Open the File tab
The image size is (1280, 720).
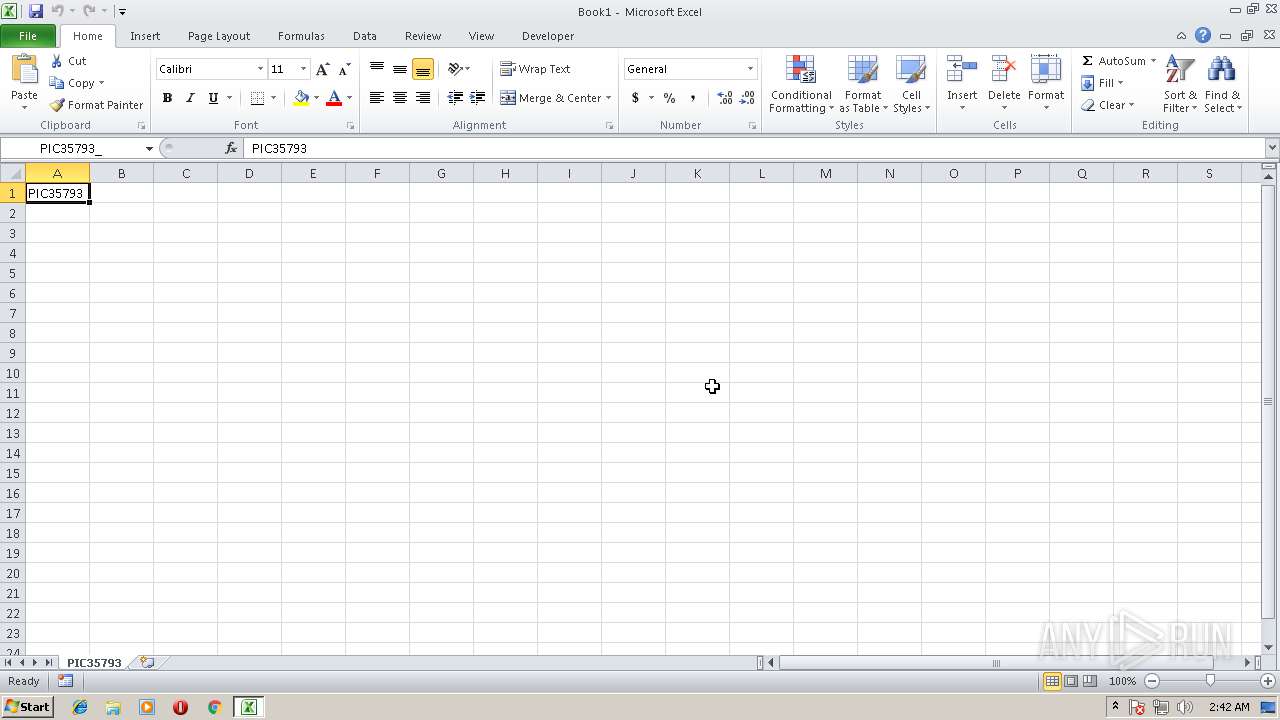(28, 36)
